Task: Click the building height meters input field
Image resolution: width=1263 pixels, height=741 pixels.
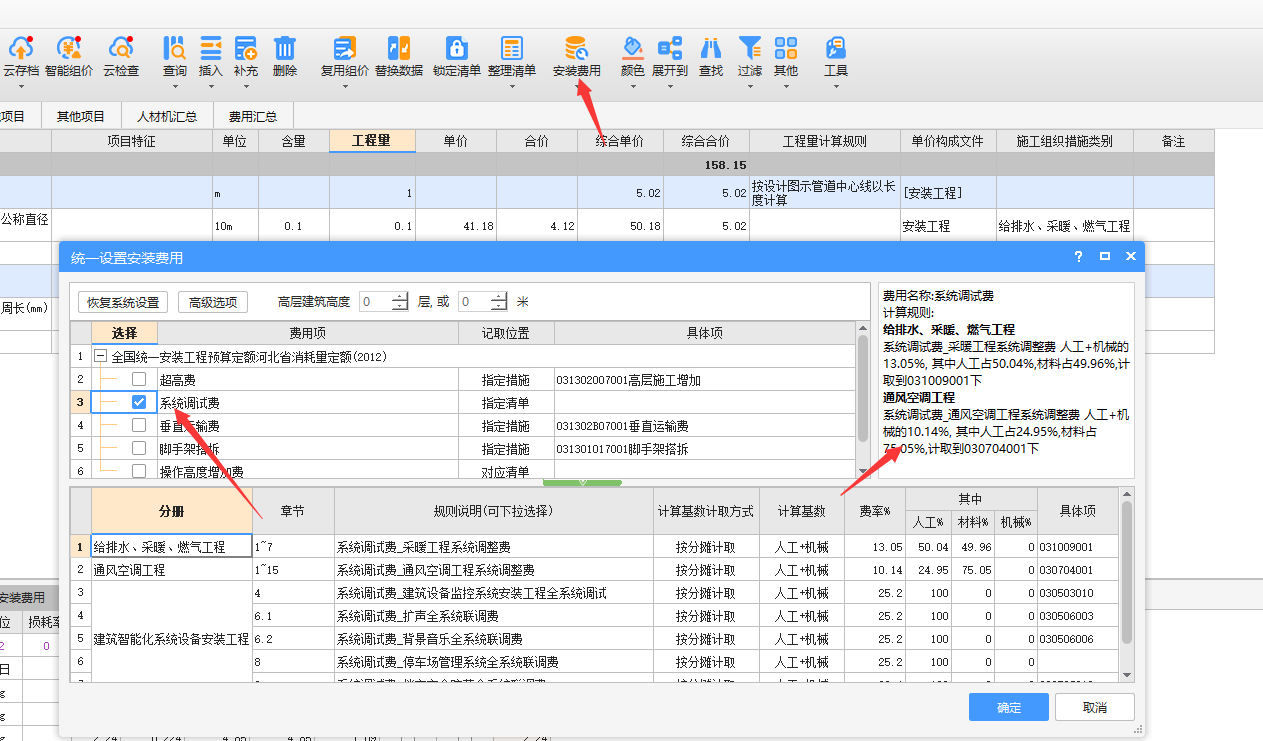Action: pos(474,301)
